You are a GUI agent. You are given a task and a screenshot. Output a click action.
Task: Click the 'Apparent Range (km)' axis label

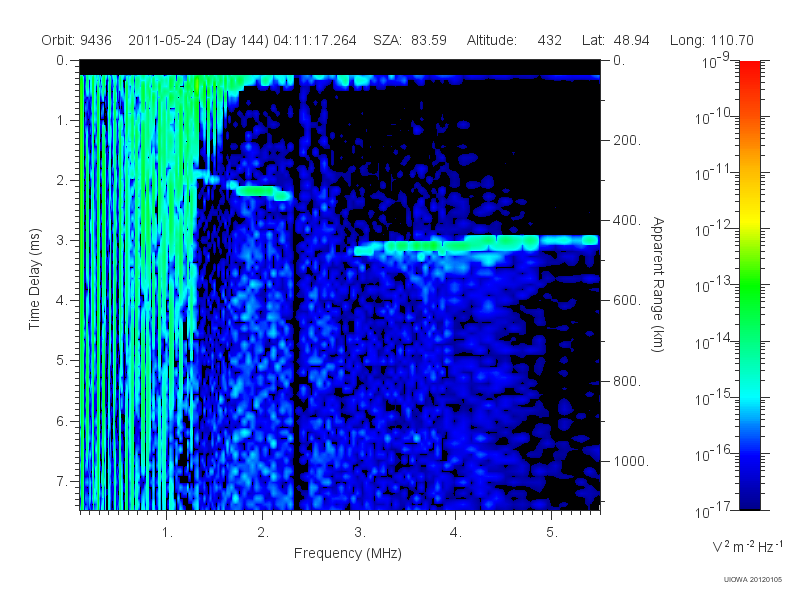[x=658, y=284]
